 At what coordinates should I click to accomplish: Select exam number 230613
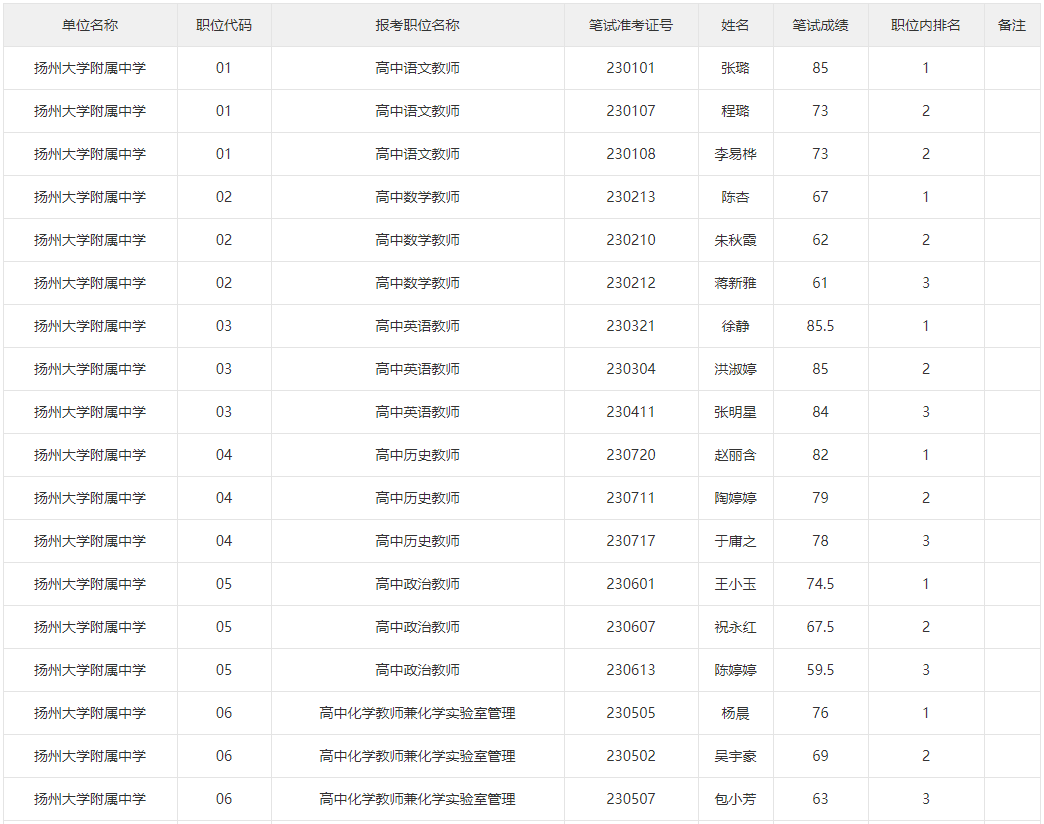(631, 670)
